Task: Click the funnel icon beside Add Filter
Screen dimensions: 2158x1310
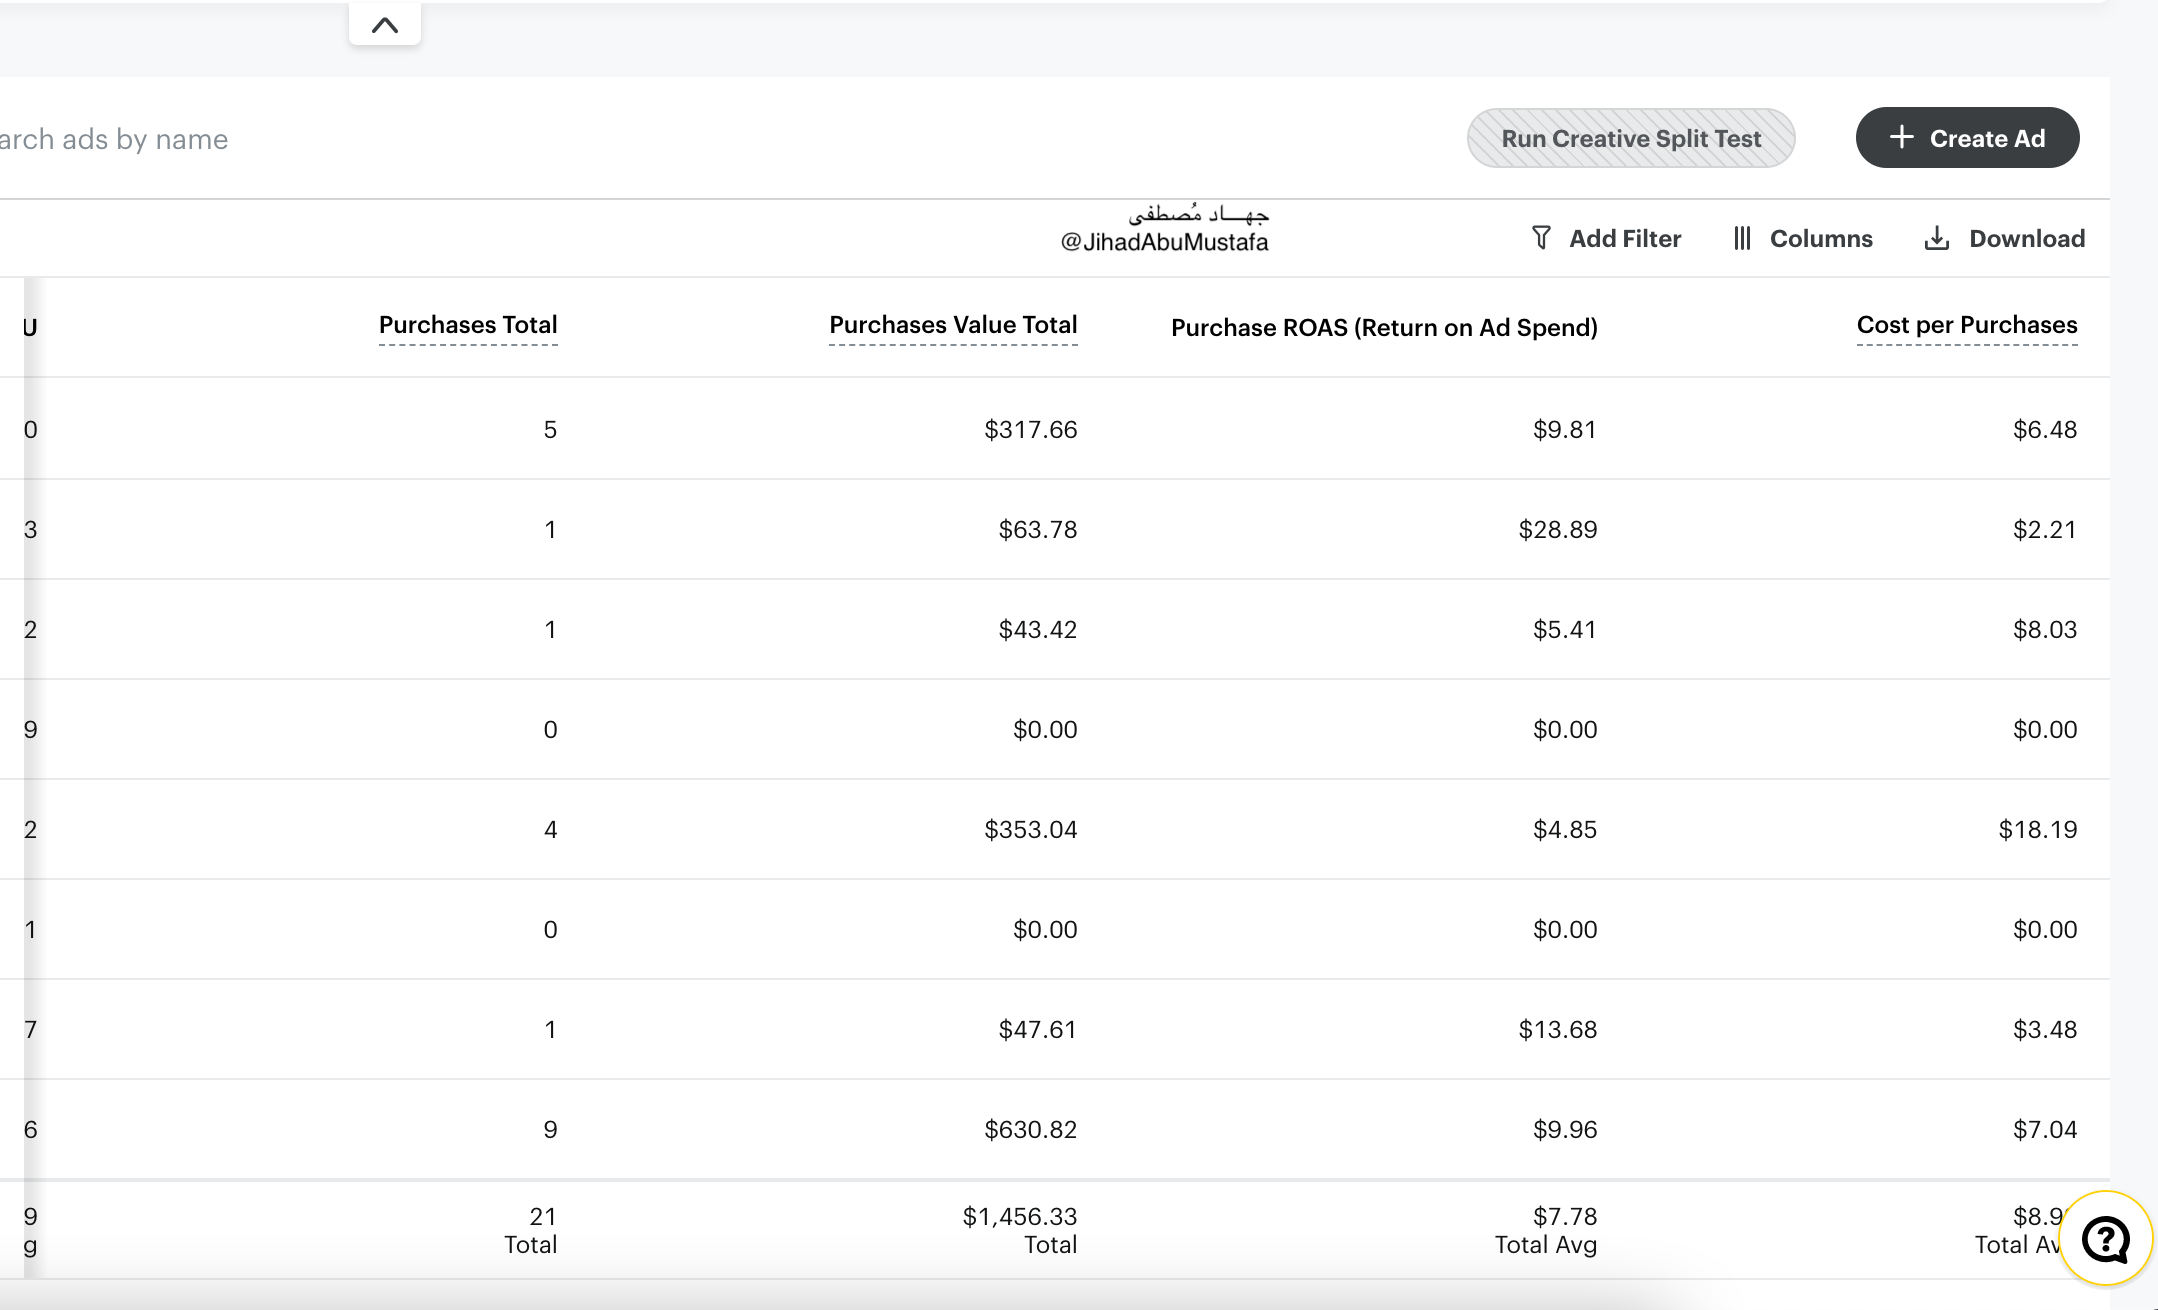Action: point(1541,238)
